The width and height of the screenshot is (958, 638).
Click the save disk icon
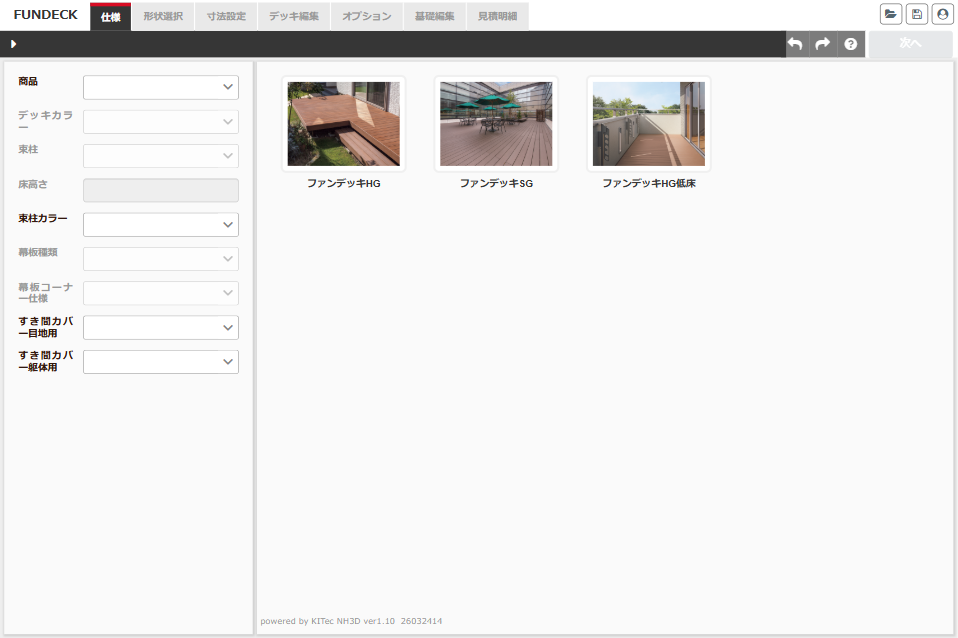[x=916, y=14]
